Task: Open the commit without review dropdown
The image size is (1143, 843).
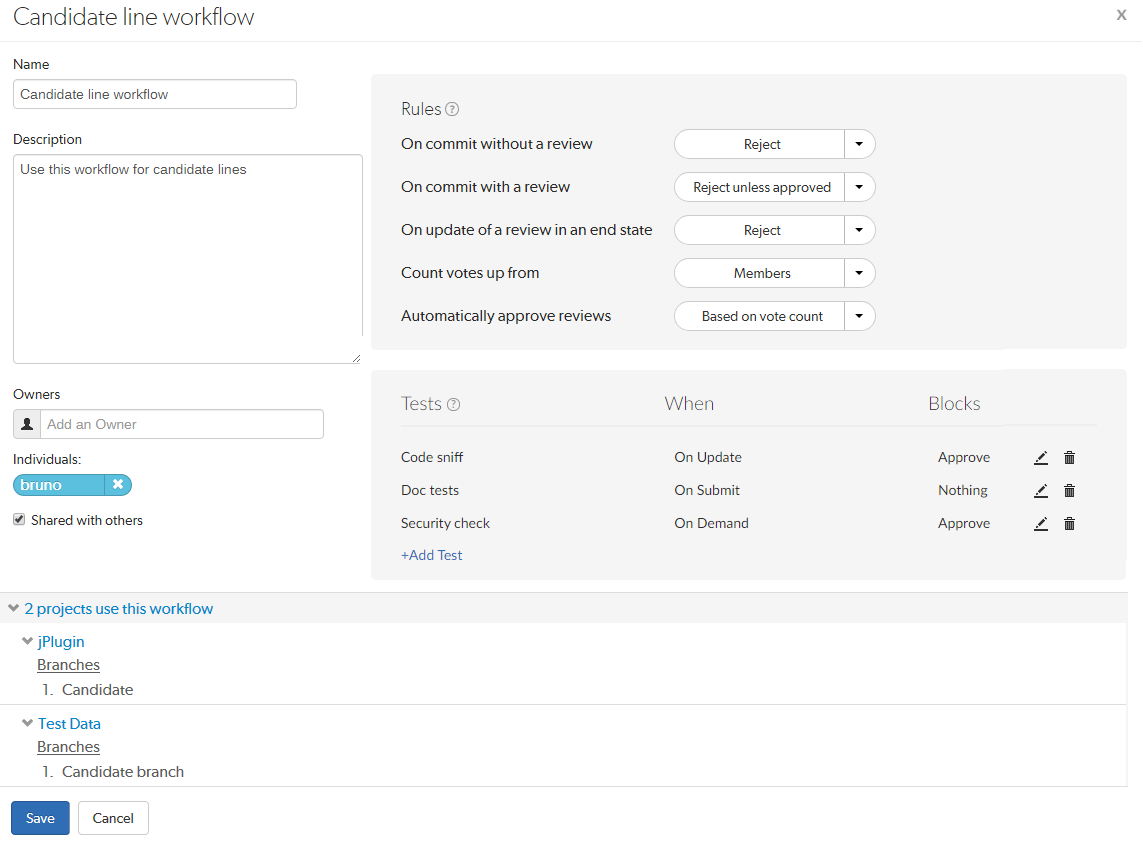Action: tap(859, 144)
